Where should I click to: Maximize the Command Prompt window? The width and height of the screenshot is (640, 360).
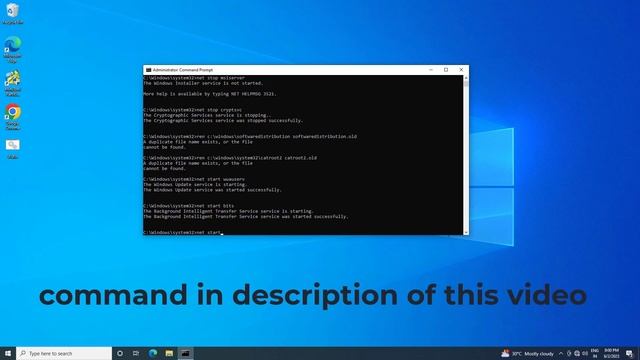click(x=446, y=70)
